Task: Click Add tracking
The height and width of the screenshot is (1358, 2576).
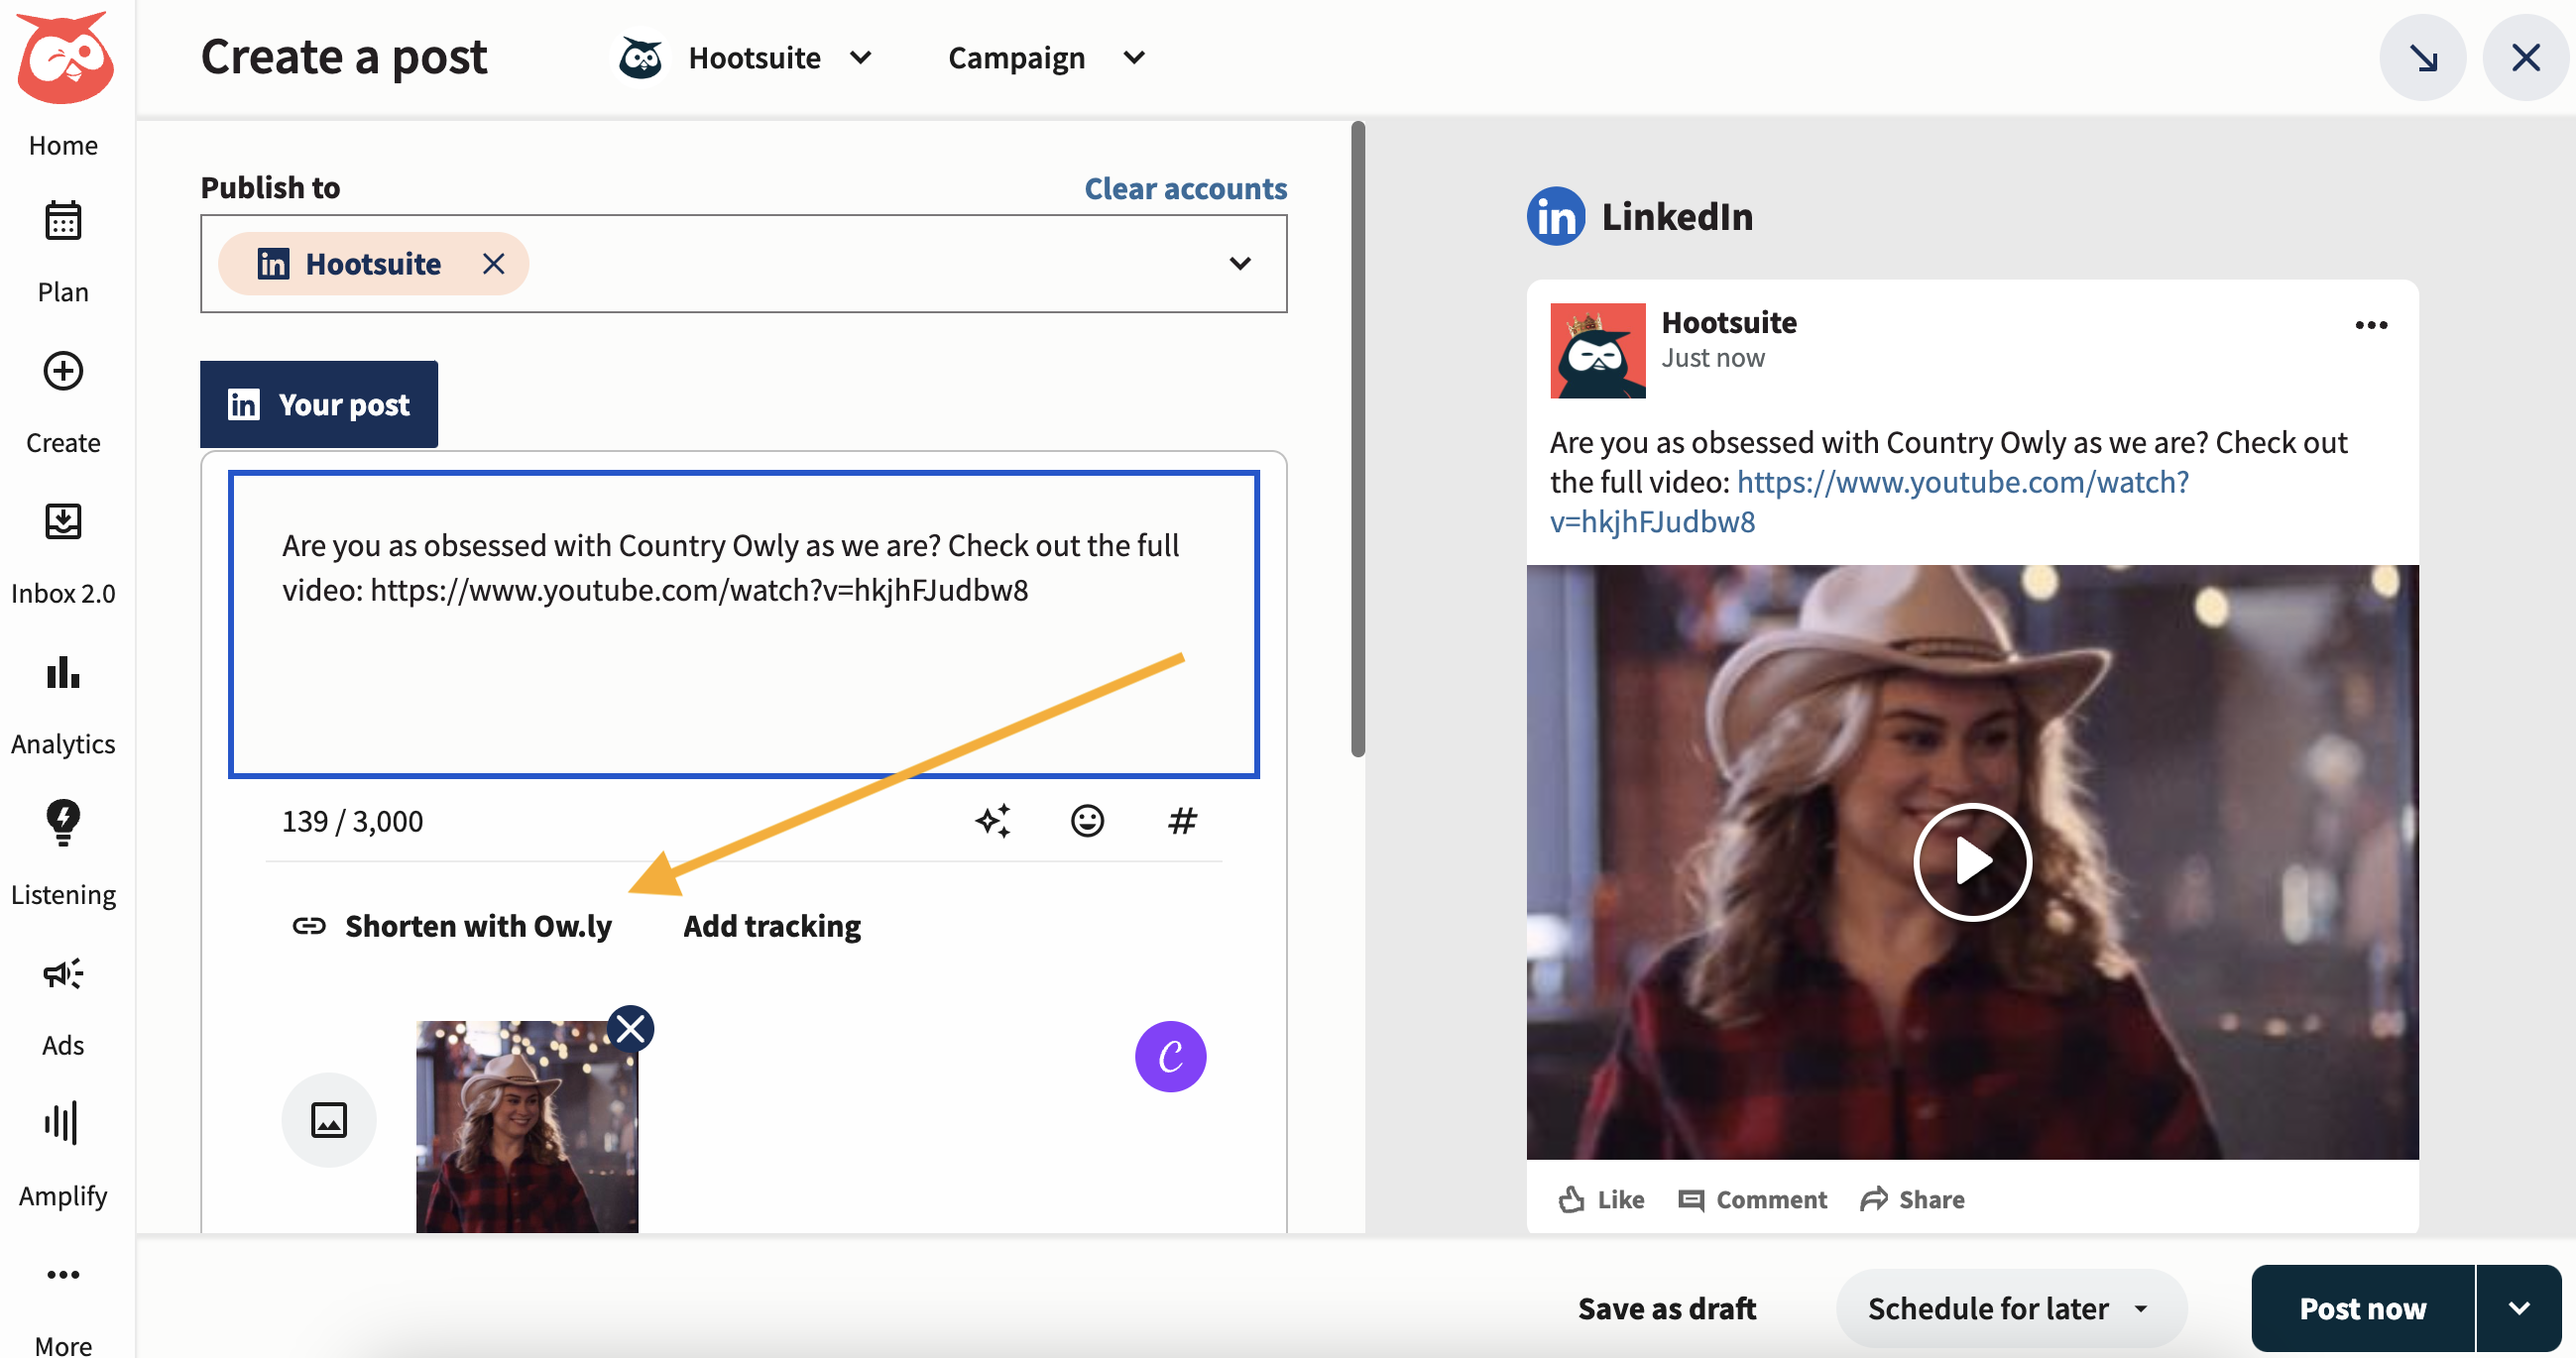Action: 771,926
